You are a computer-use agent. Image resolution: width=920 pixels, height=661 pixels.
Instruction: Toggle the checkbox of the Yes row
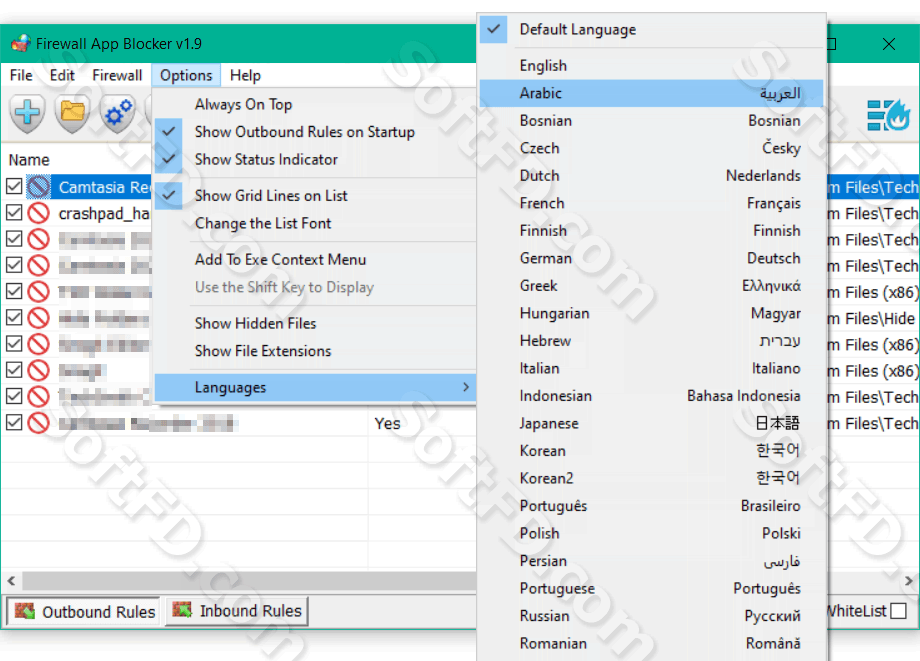click(x=14, y=422)
